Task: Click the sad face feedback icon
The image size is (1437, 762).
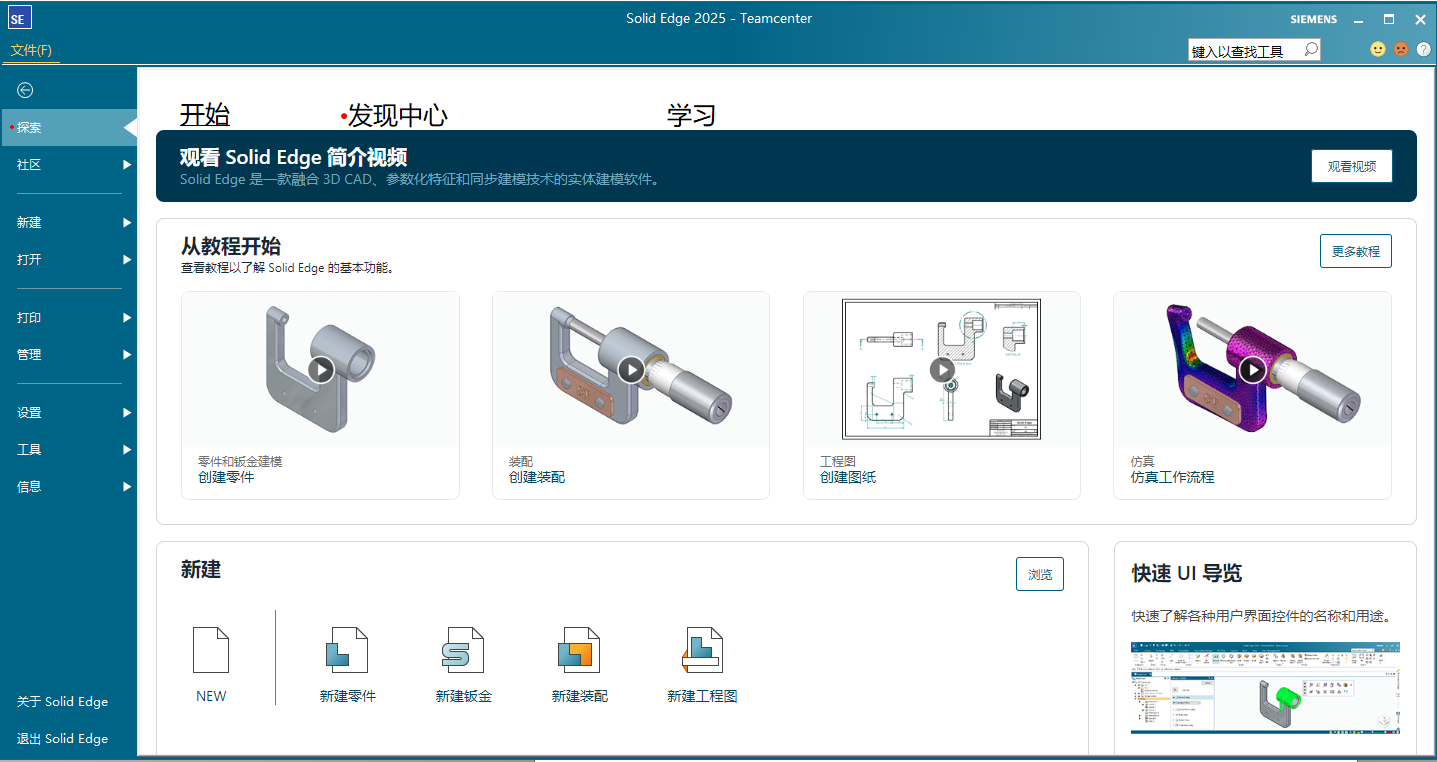Action: click(x=1400, y=48)
